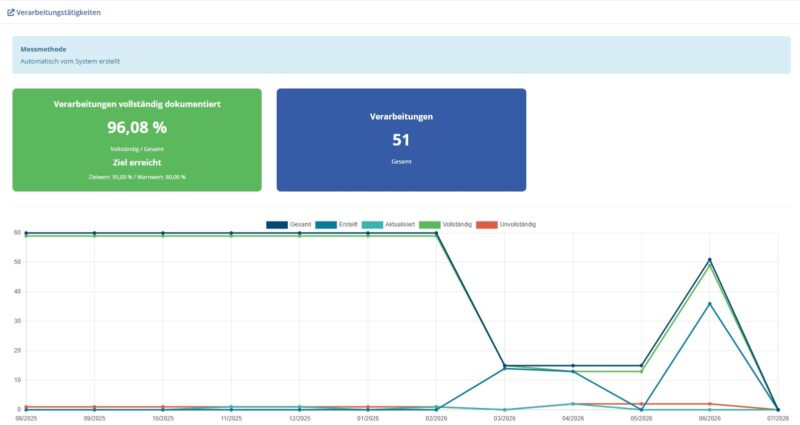Open the external link icon beside Verarbeitungstätigkeiten
800x425 pixels.
11,13
